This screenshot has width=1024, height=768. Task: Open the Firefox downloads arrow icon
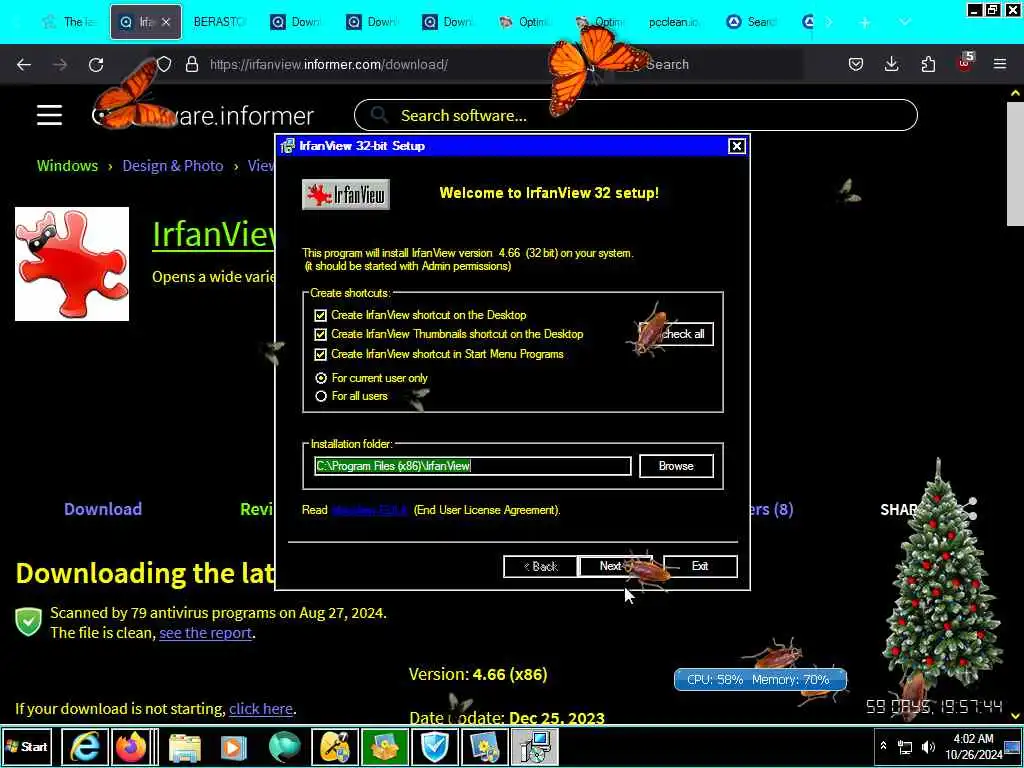point(891,64)
